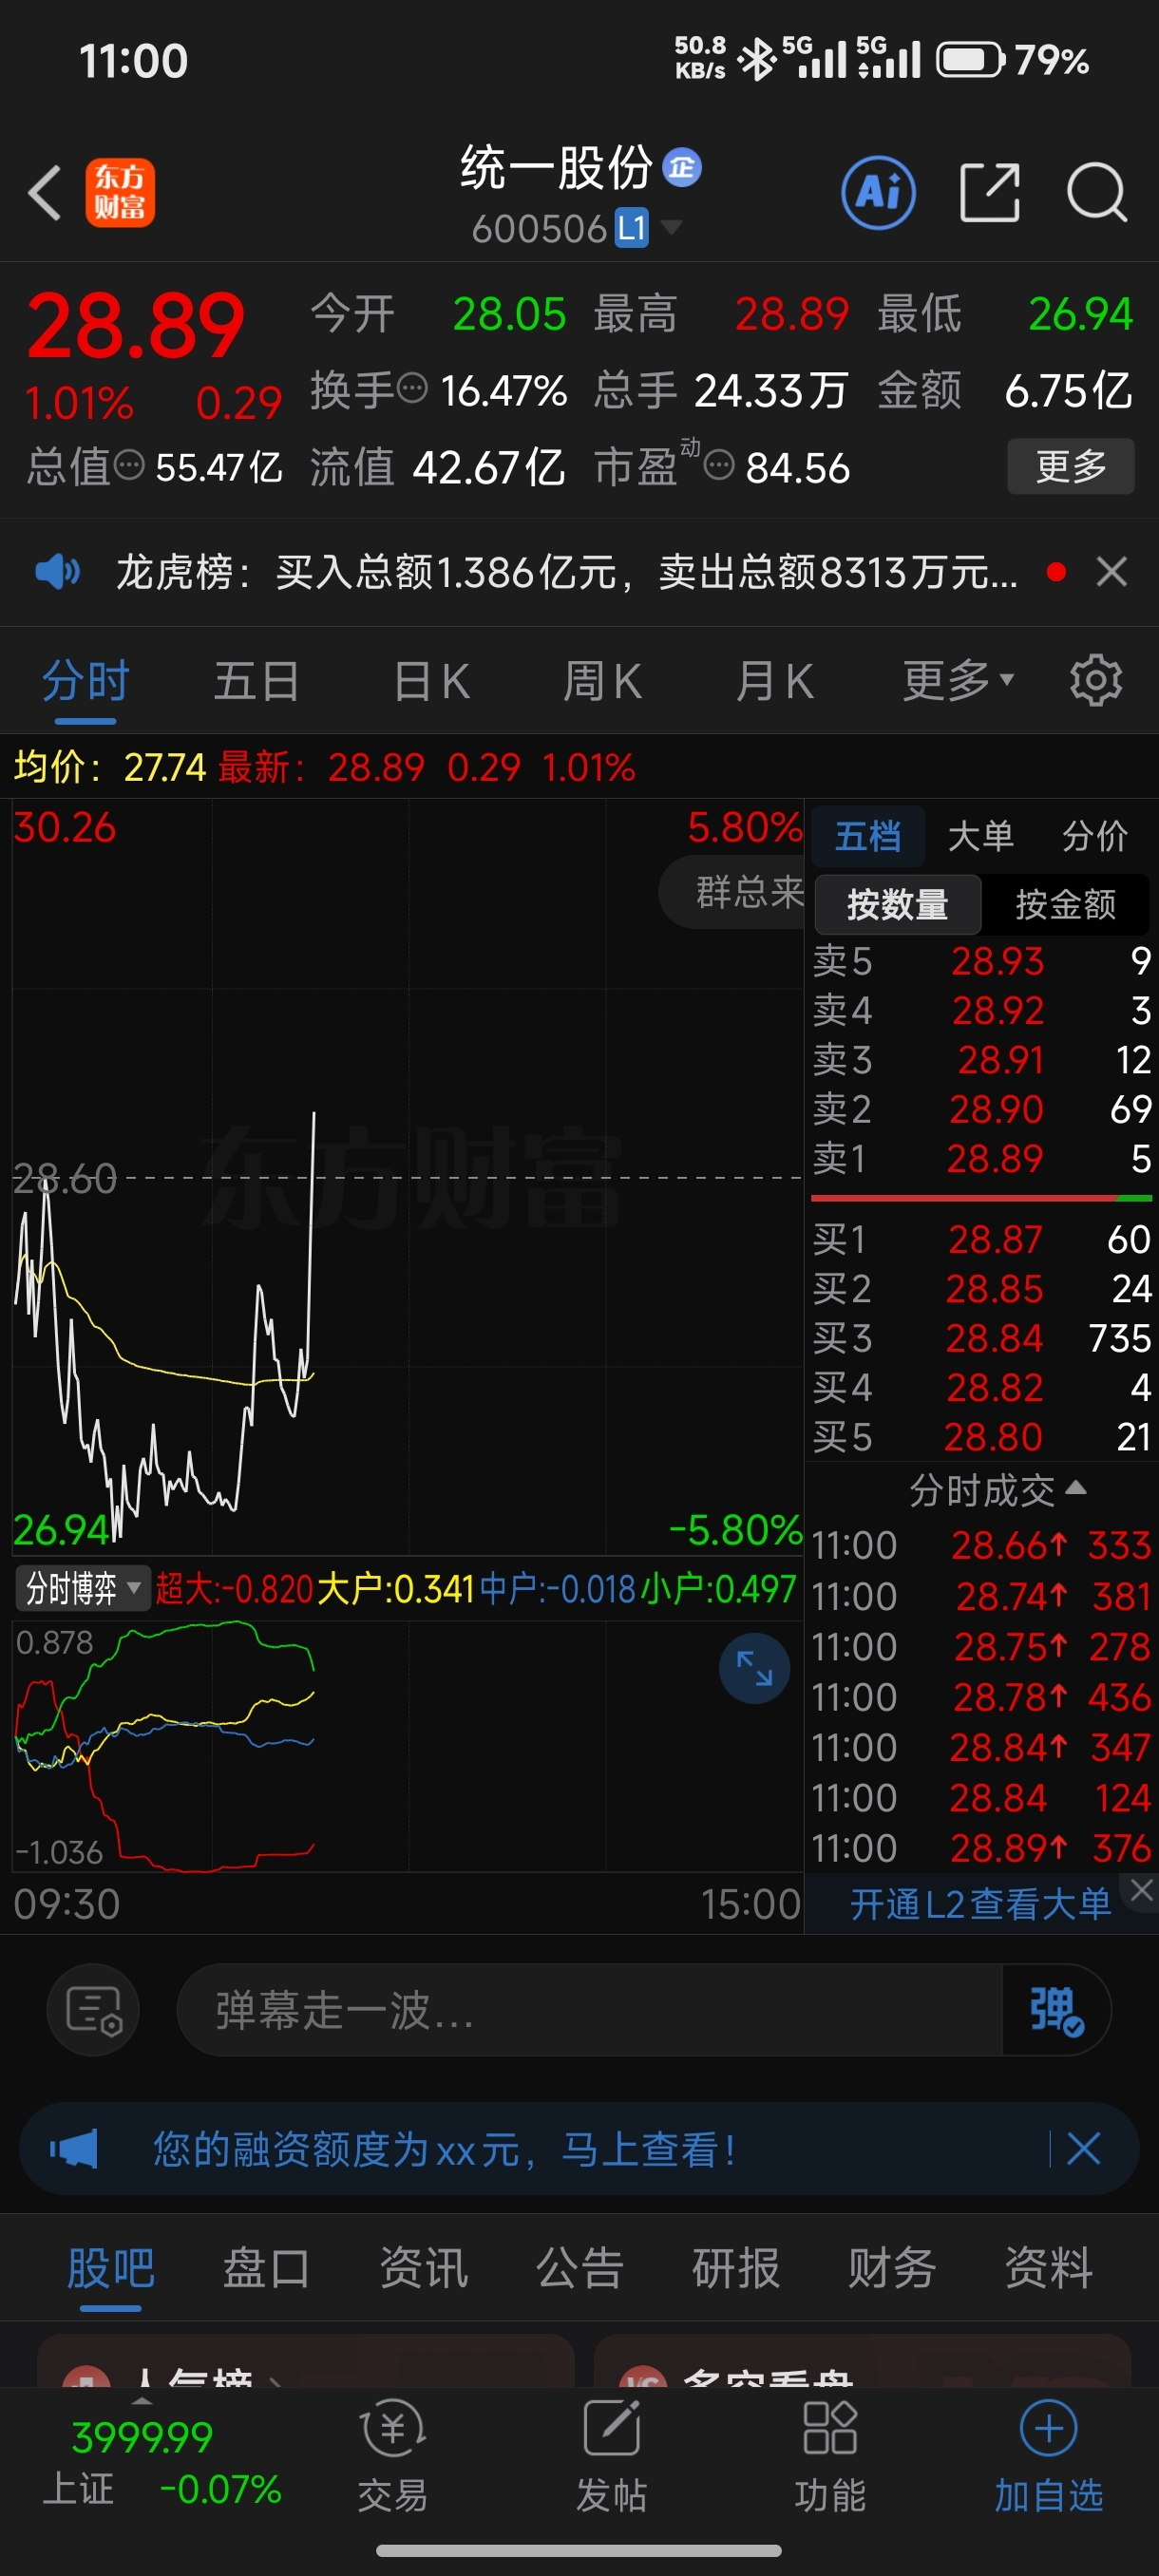Tap the trade row 28.66 with 333
The height and width of the screenshot is (2576, 1159).
[x=981, y=1546]
